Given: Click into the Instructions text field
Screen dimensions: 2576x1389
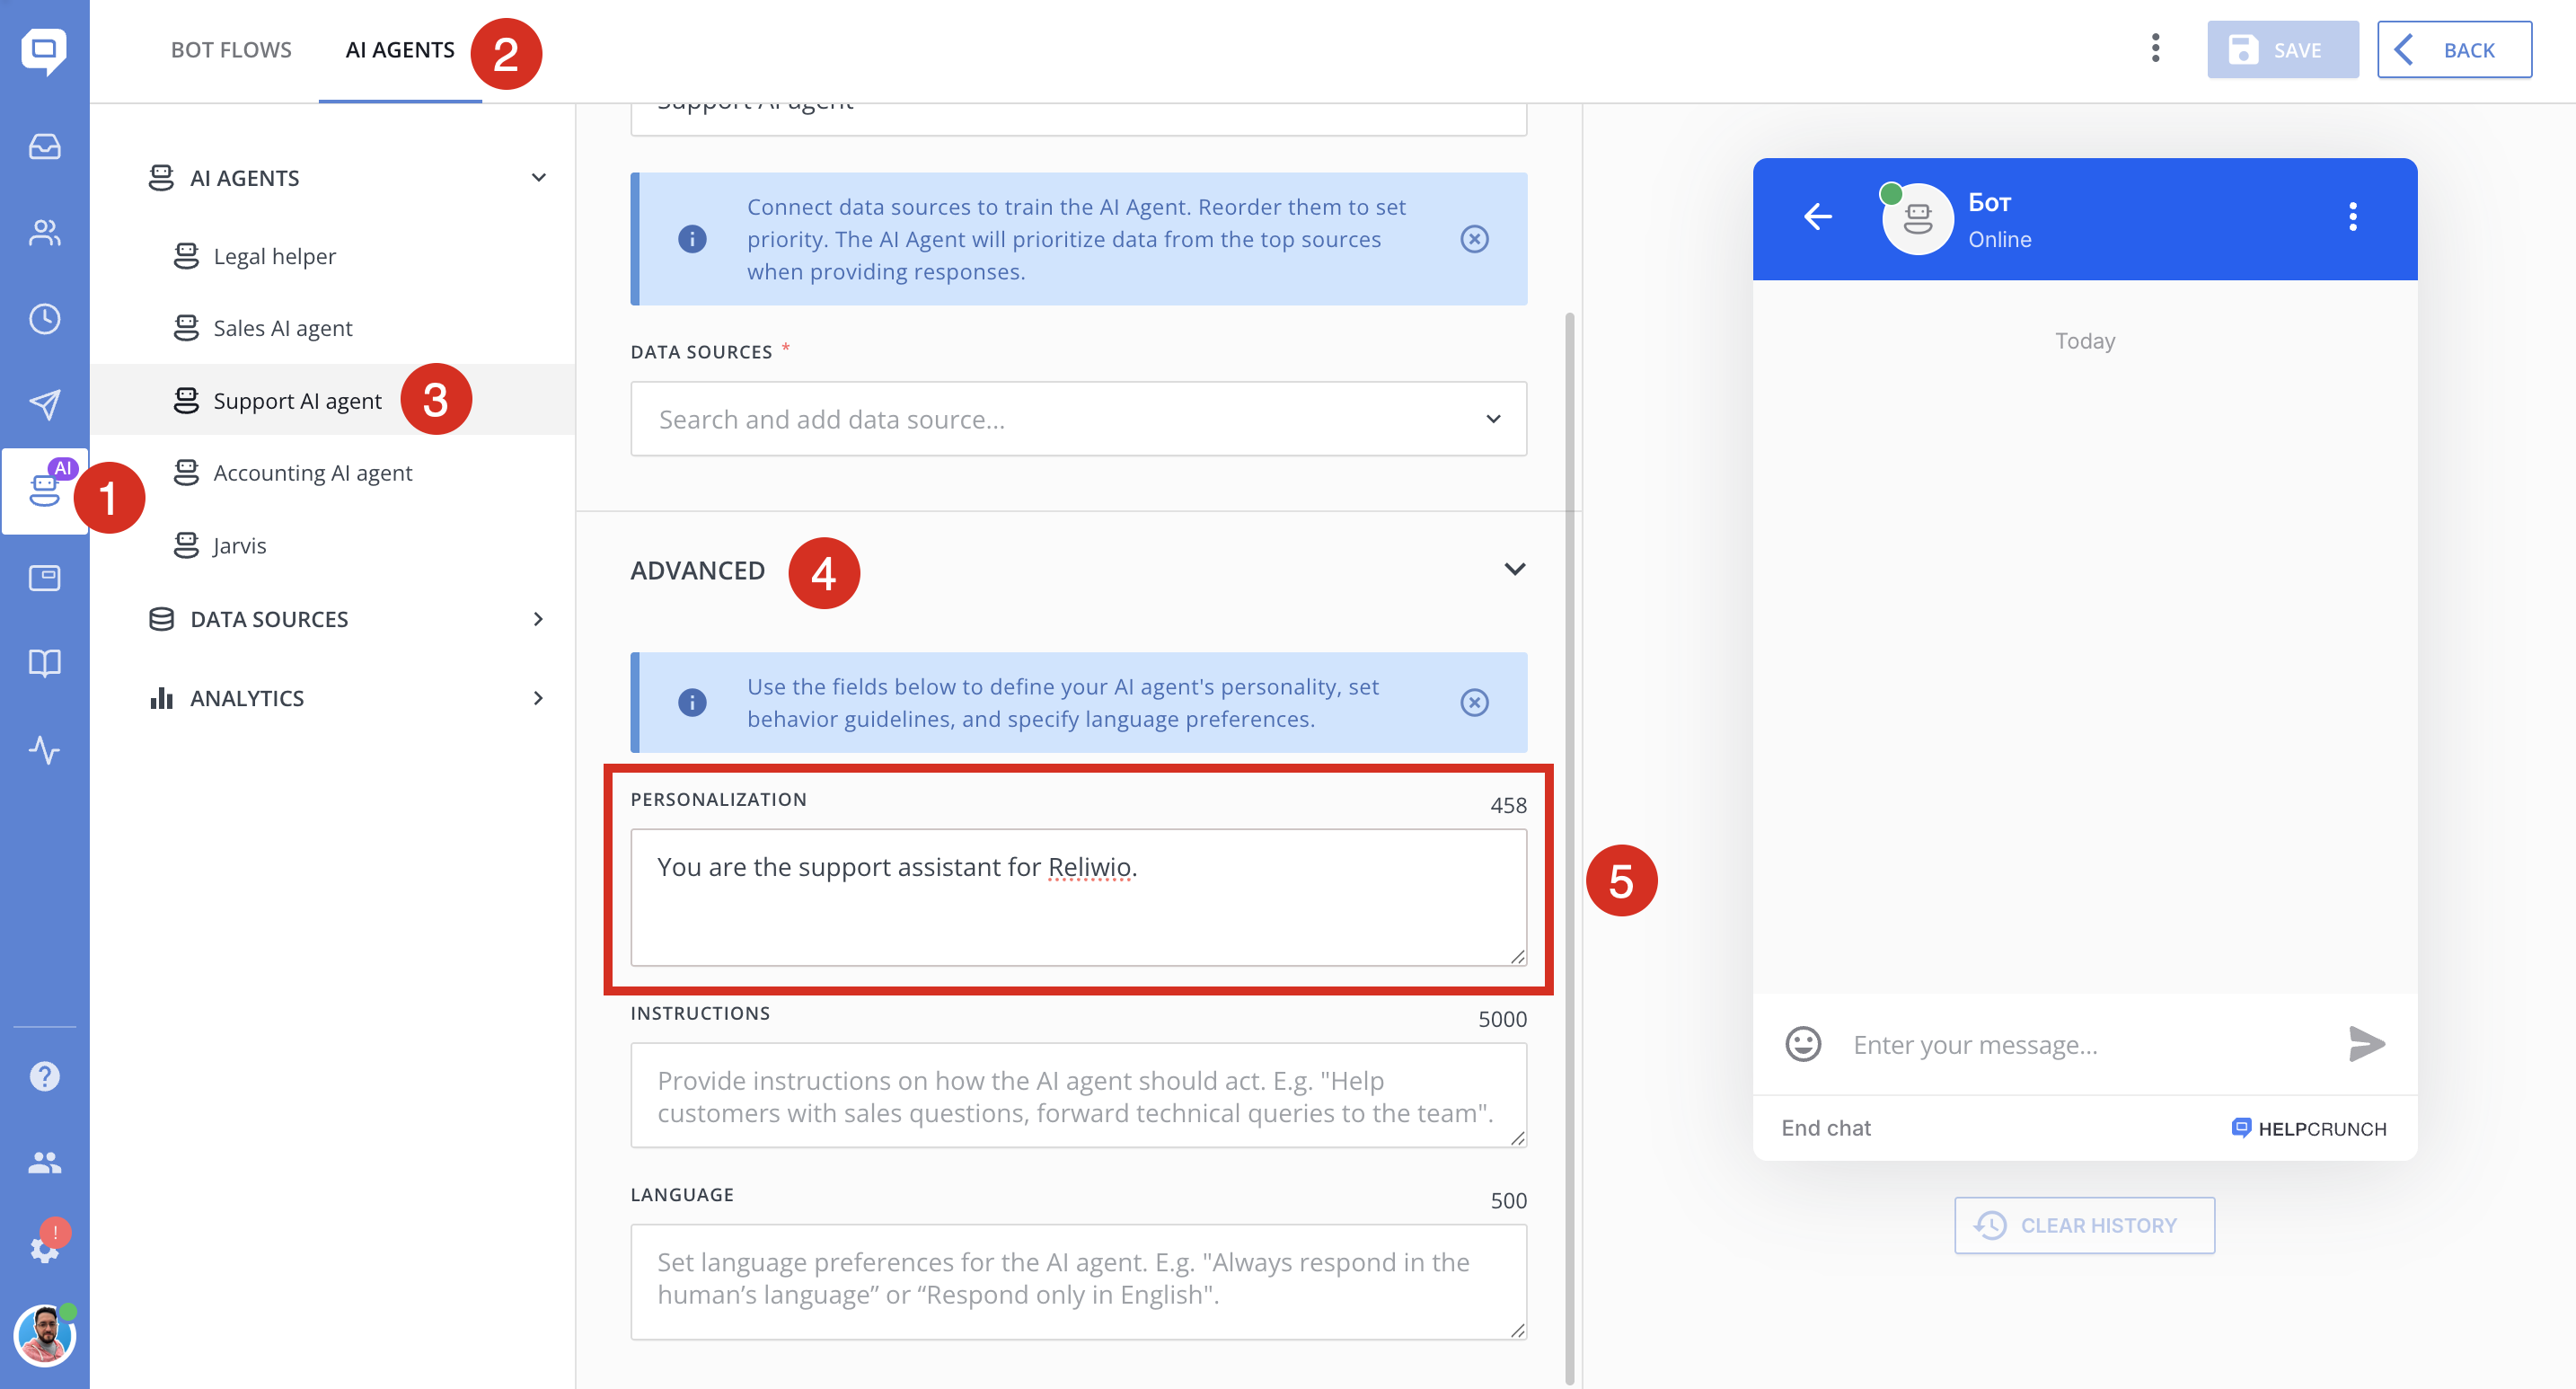Looking at the screenshot, I should [x=1078, y=1096].
